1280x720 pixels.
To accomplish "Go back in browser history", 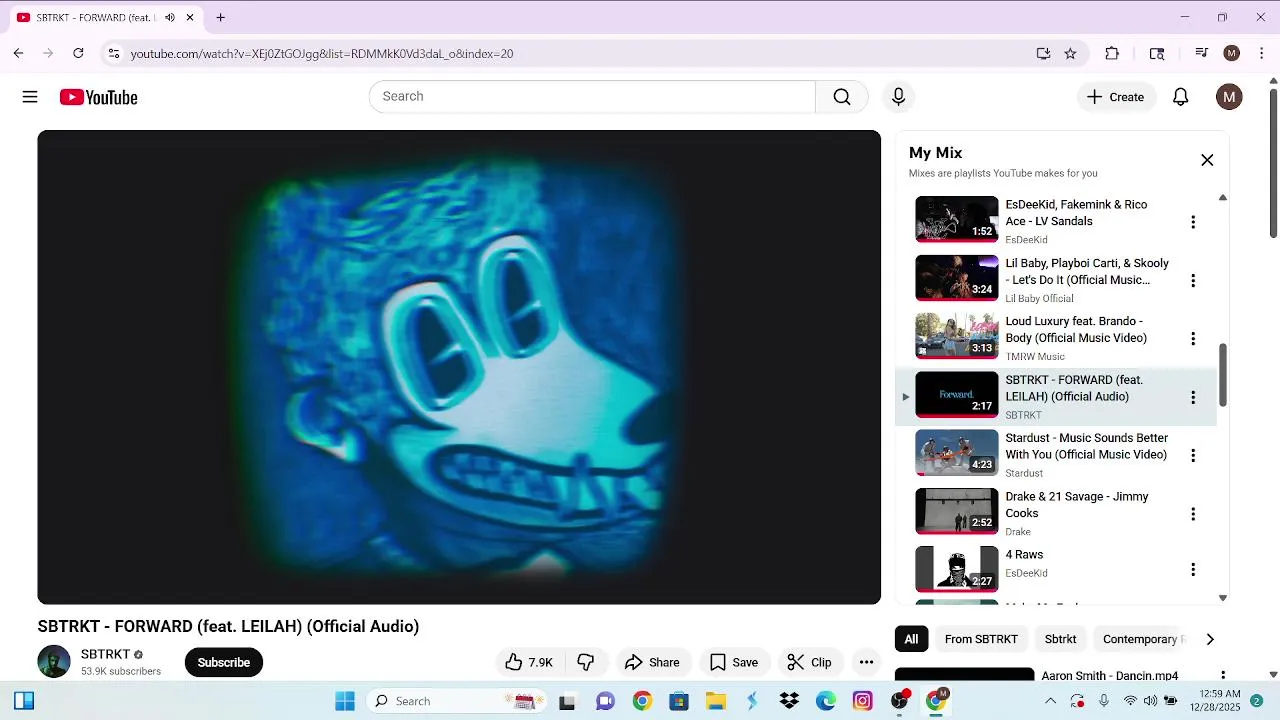I will [18, 53].
